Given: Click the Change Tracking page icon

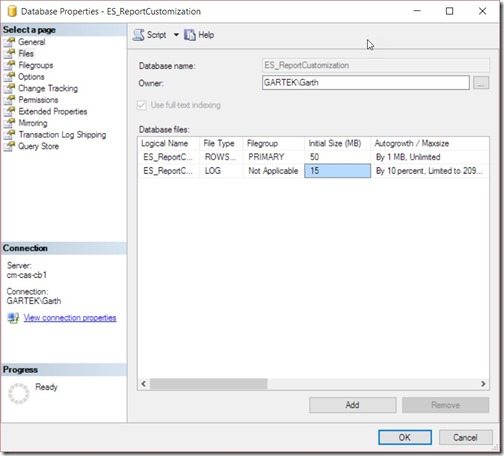Looking at the screenshot, I should click(x=10, y=88).
